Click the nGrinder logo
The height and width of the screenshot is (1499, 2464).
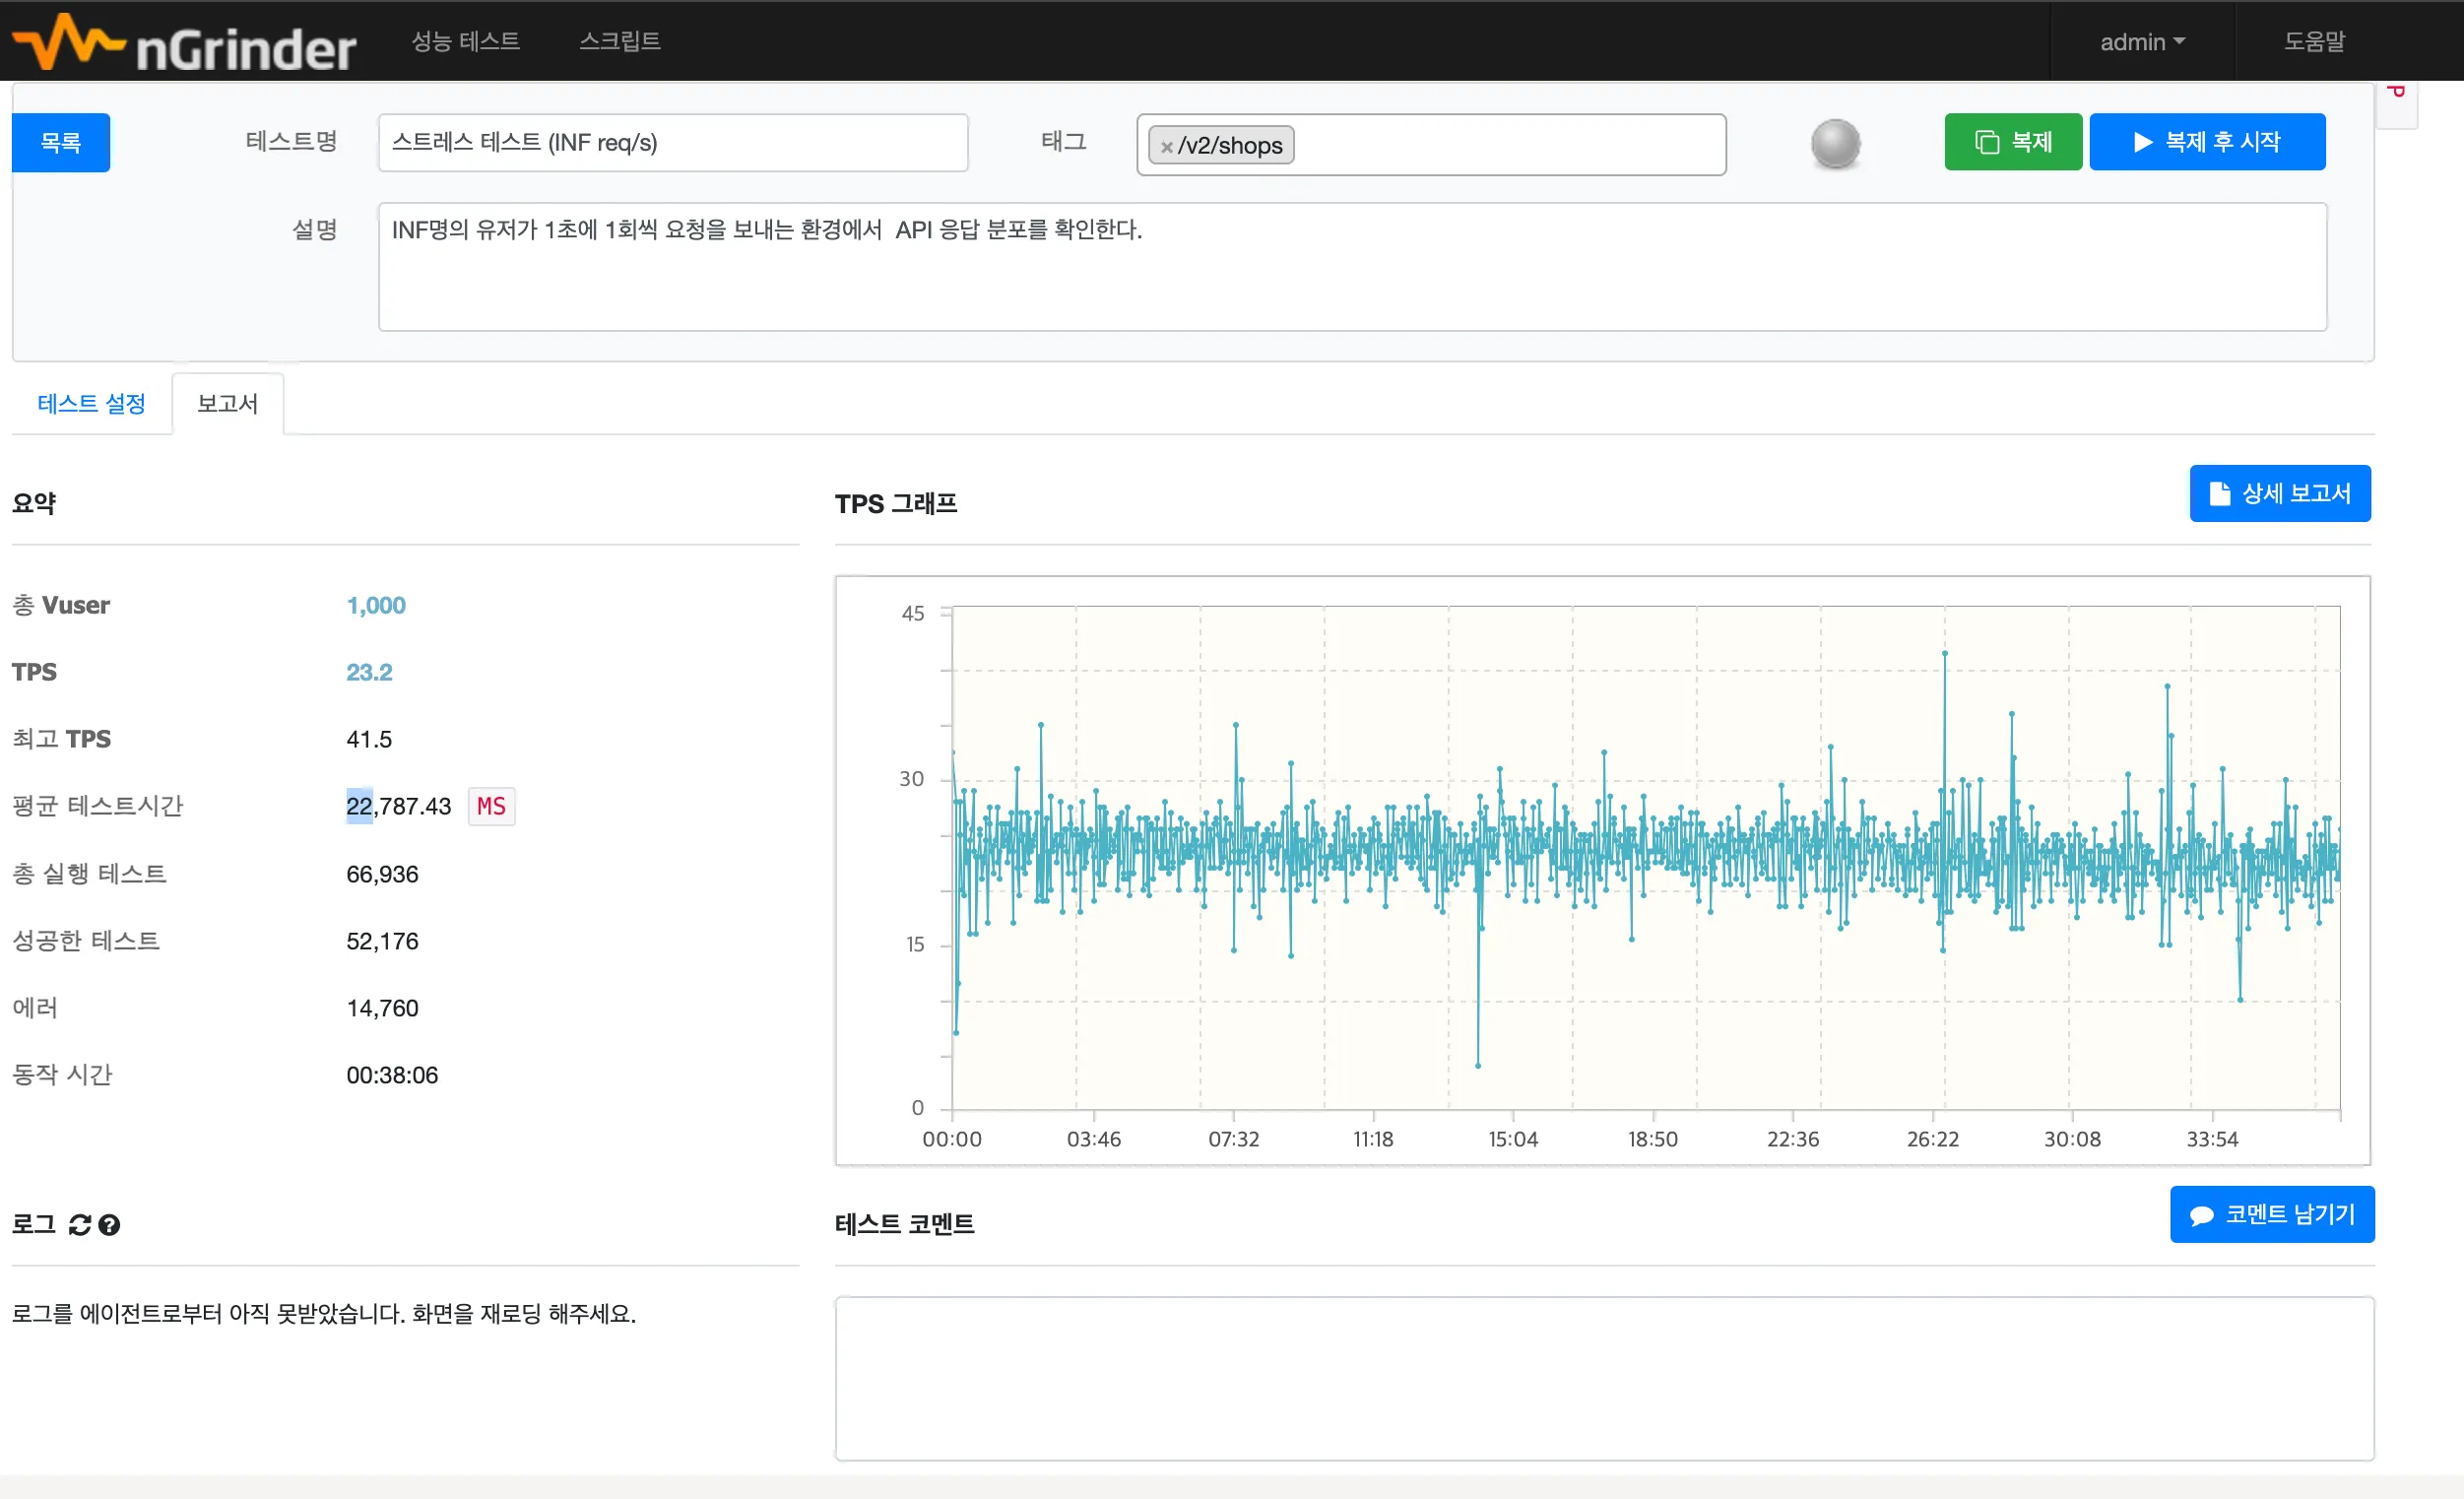184,42
